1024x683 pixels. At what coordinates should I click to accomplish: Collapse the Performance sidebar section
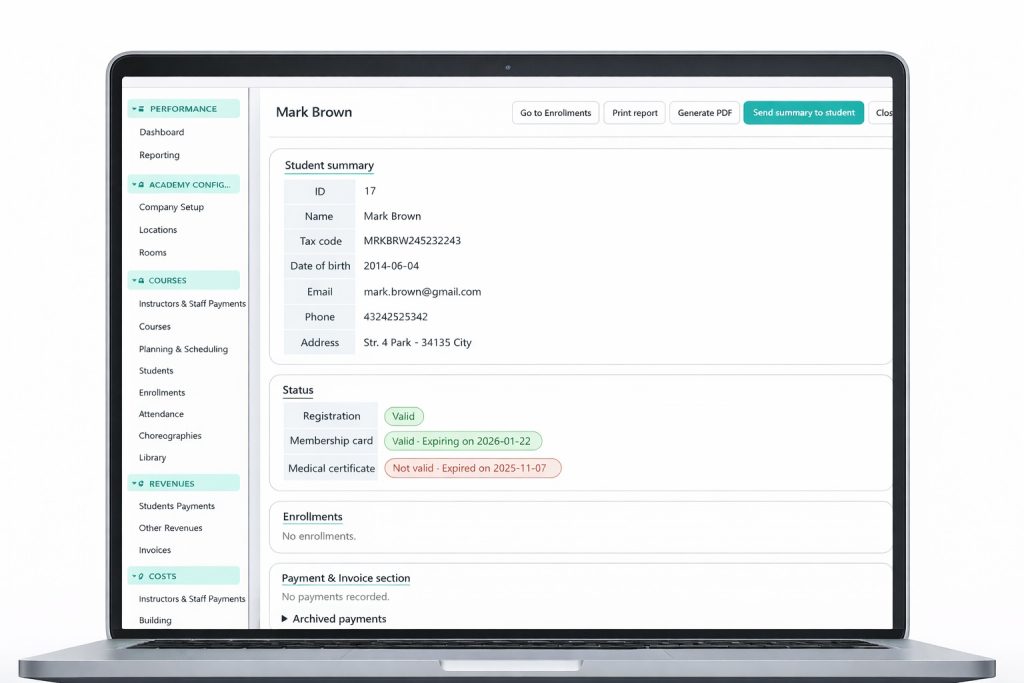pos(183,109)
